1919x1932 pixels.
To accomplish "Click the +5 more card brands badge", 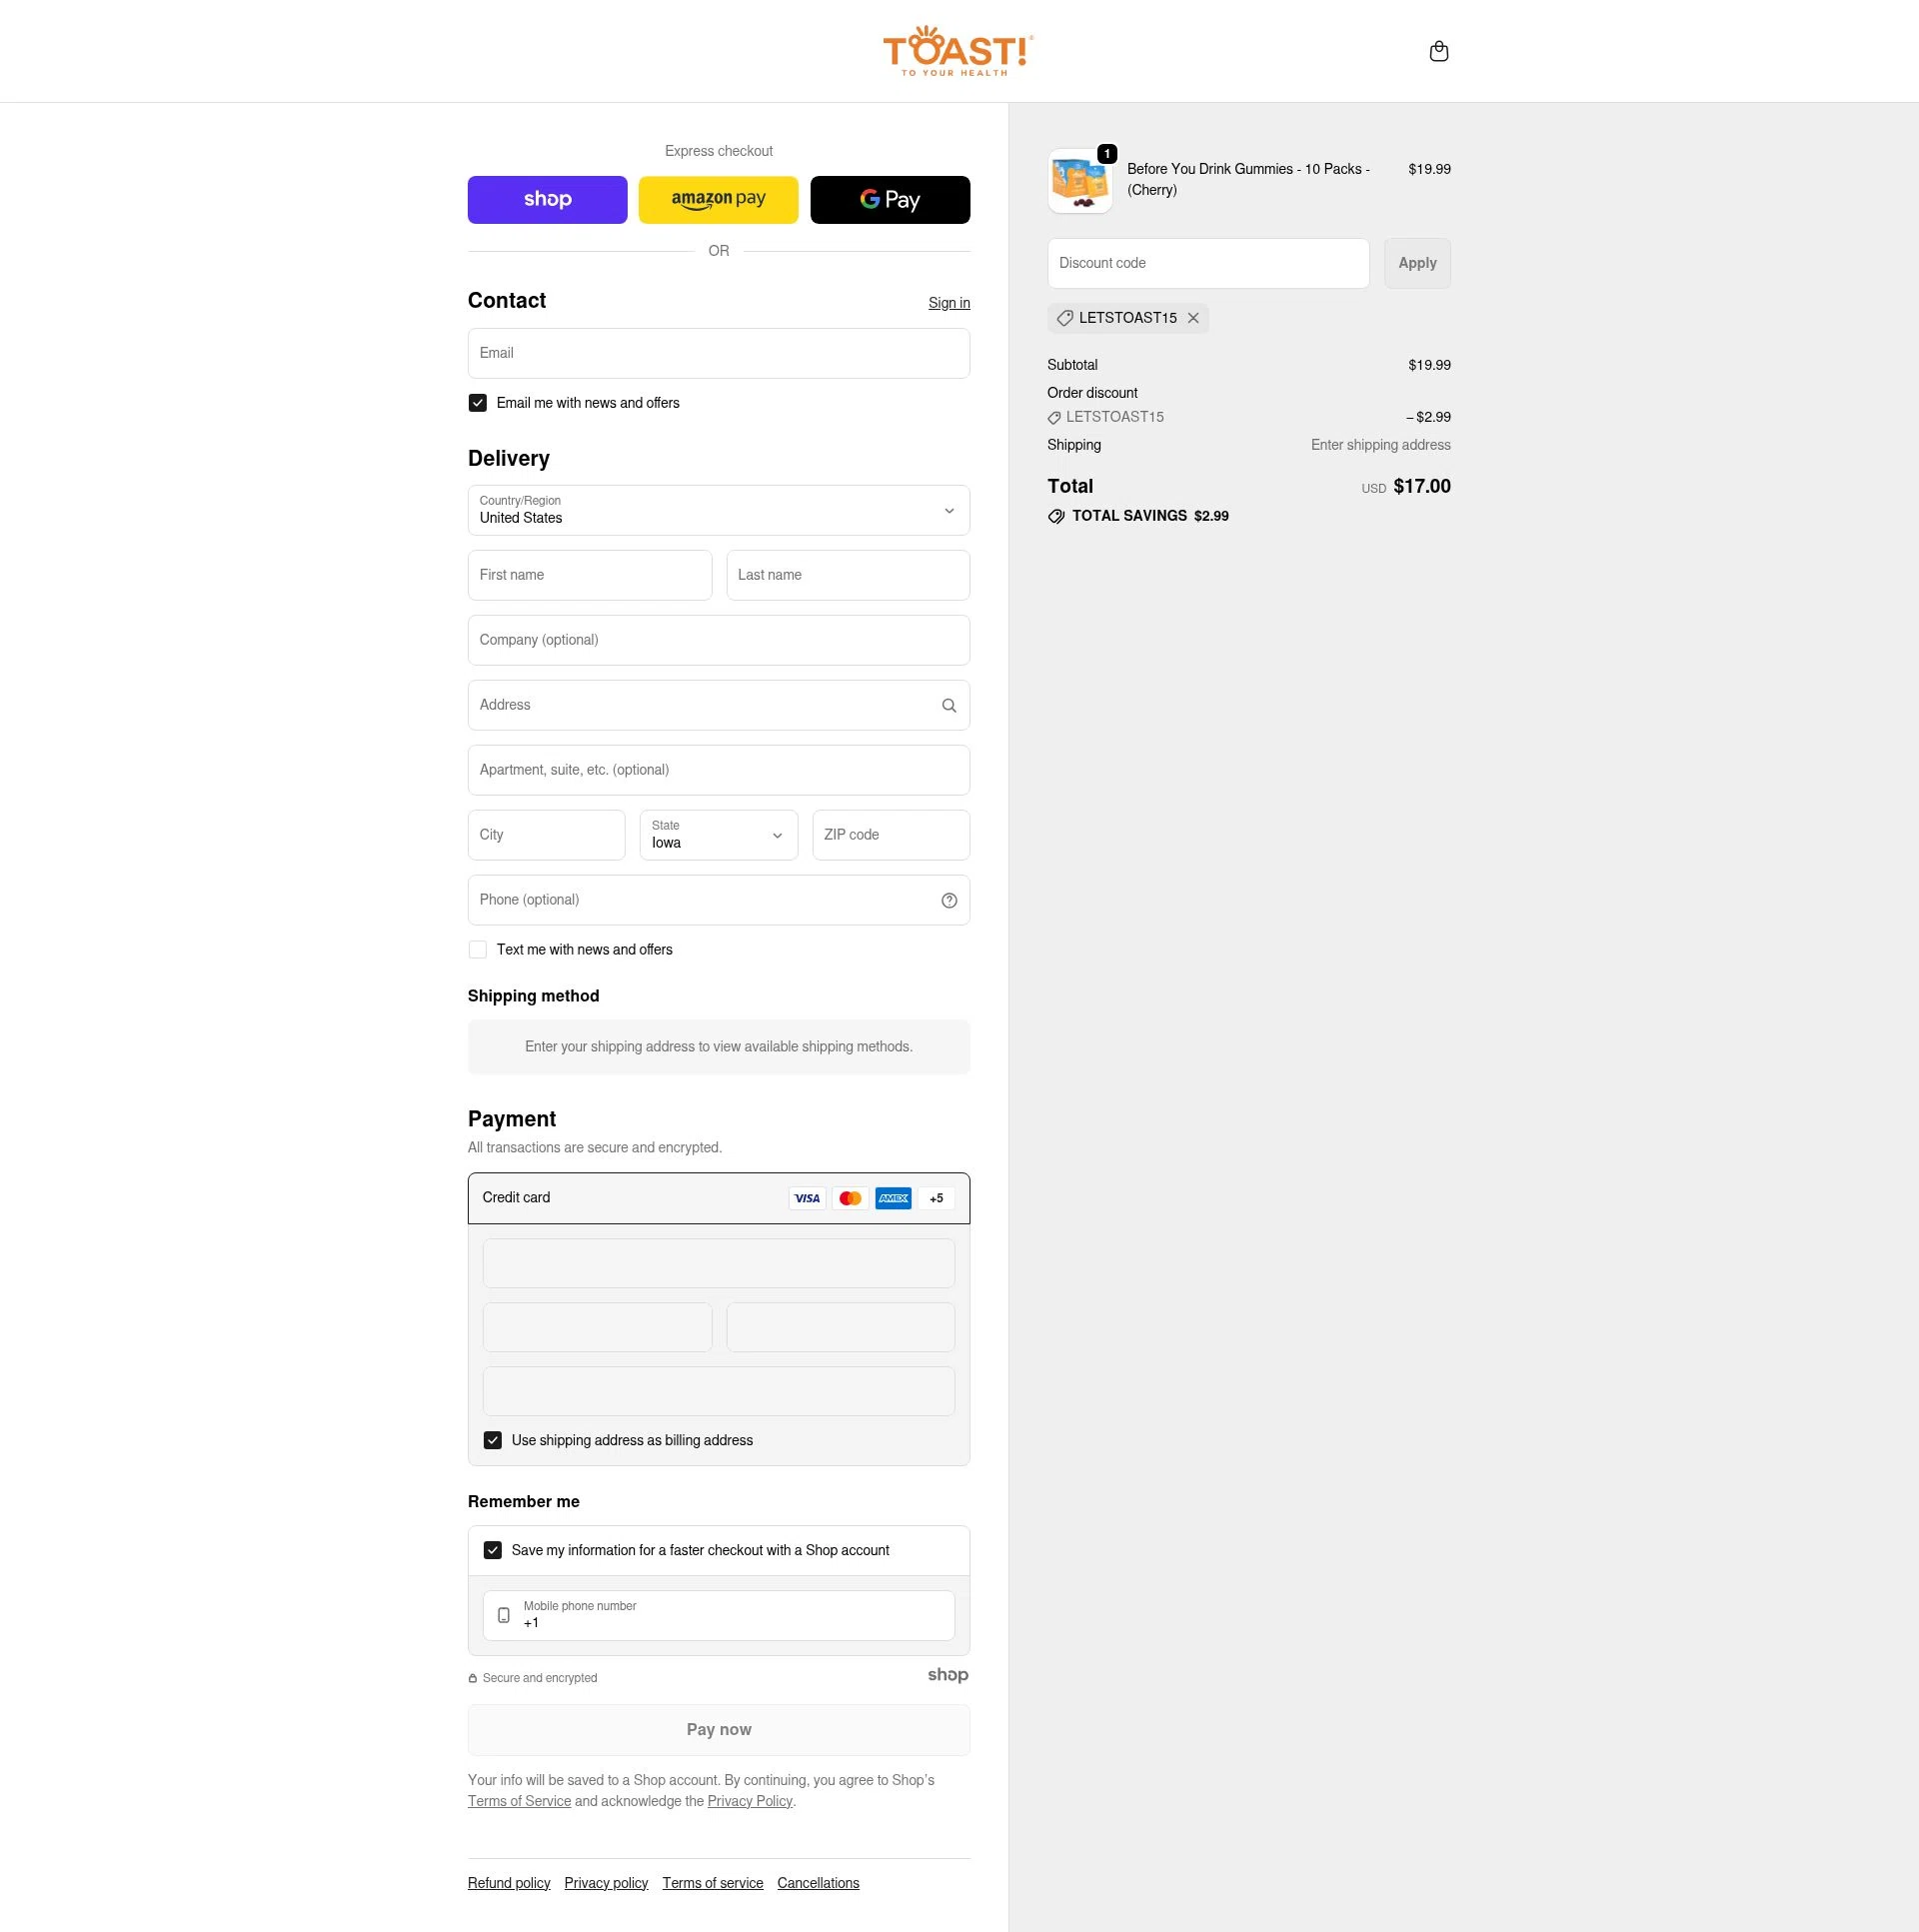I will click(936, 1198).
